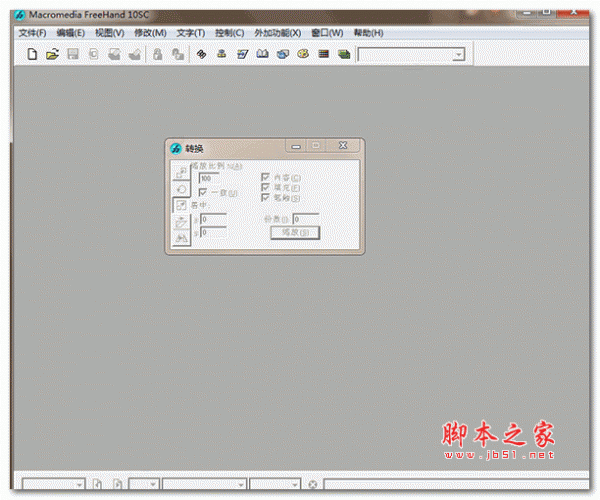Open the 帮助(H) menu

368,33
